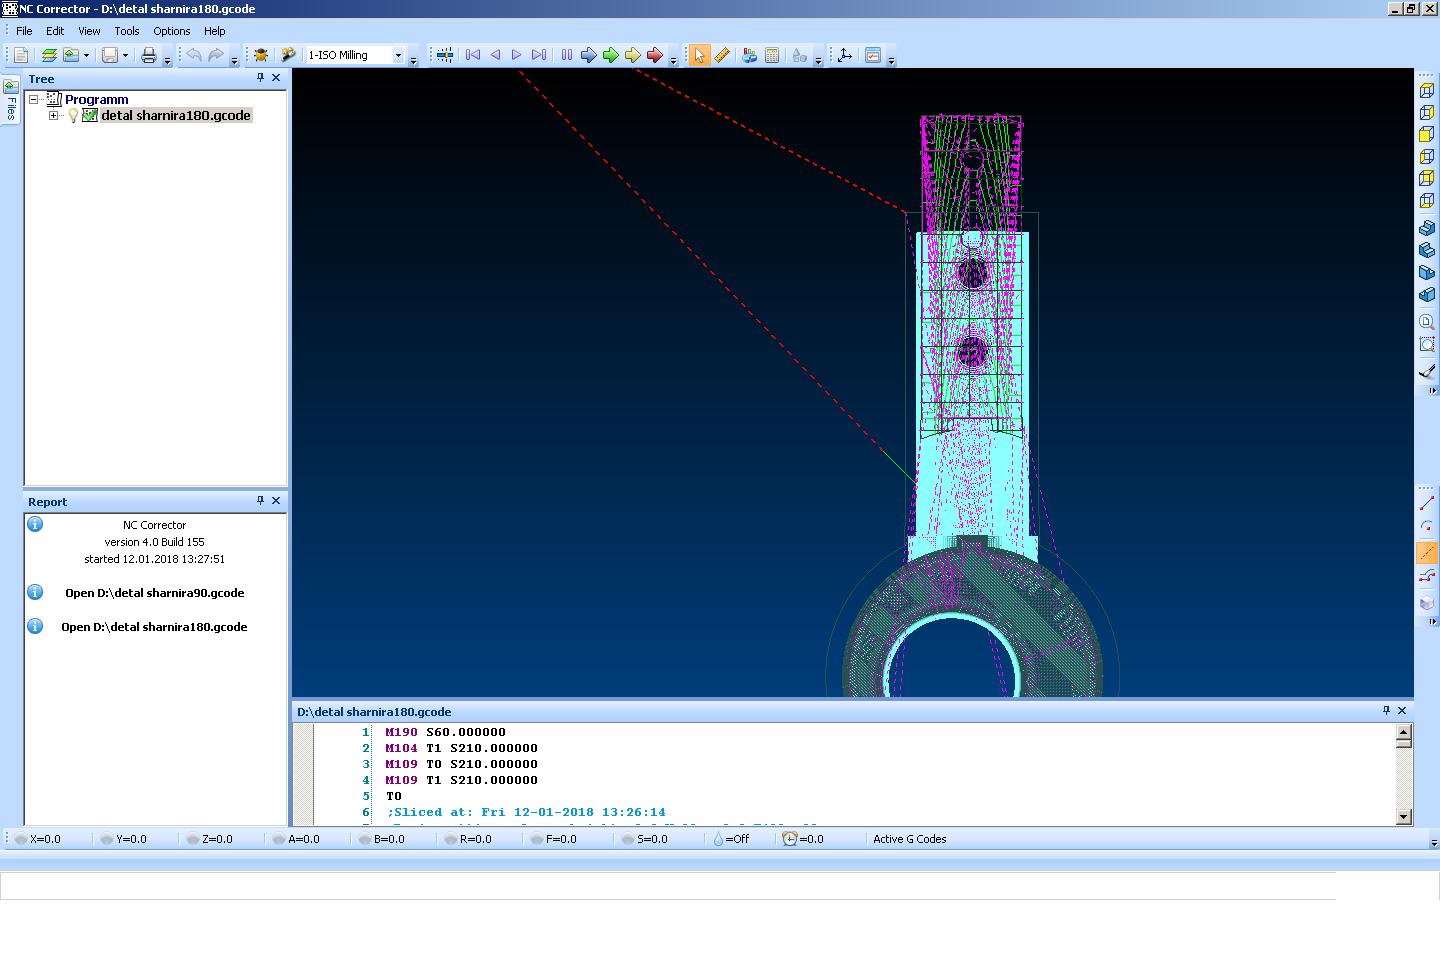Click the bug debug icon
This screenshot has width=1440, height=960.
coord(261,56)
